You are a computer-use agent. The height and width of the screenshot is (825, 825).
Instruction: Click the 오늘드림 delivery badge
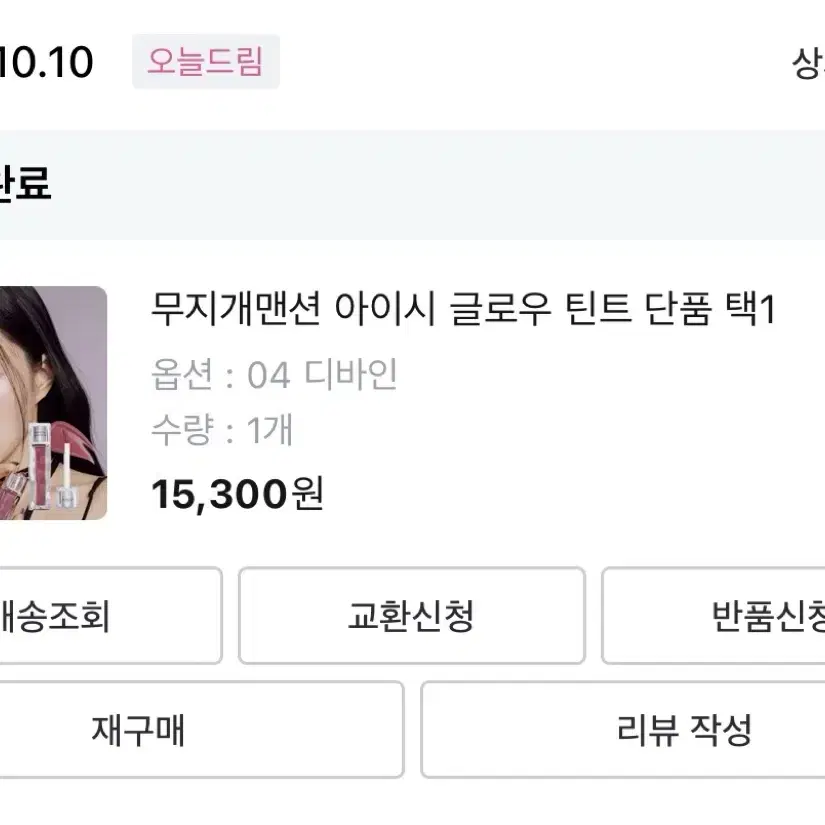[206, 62]
